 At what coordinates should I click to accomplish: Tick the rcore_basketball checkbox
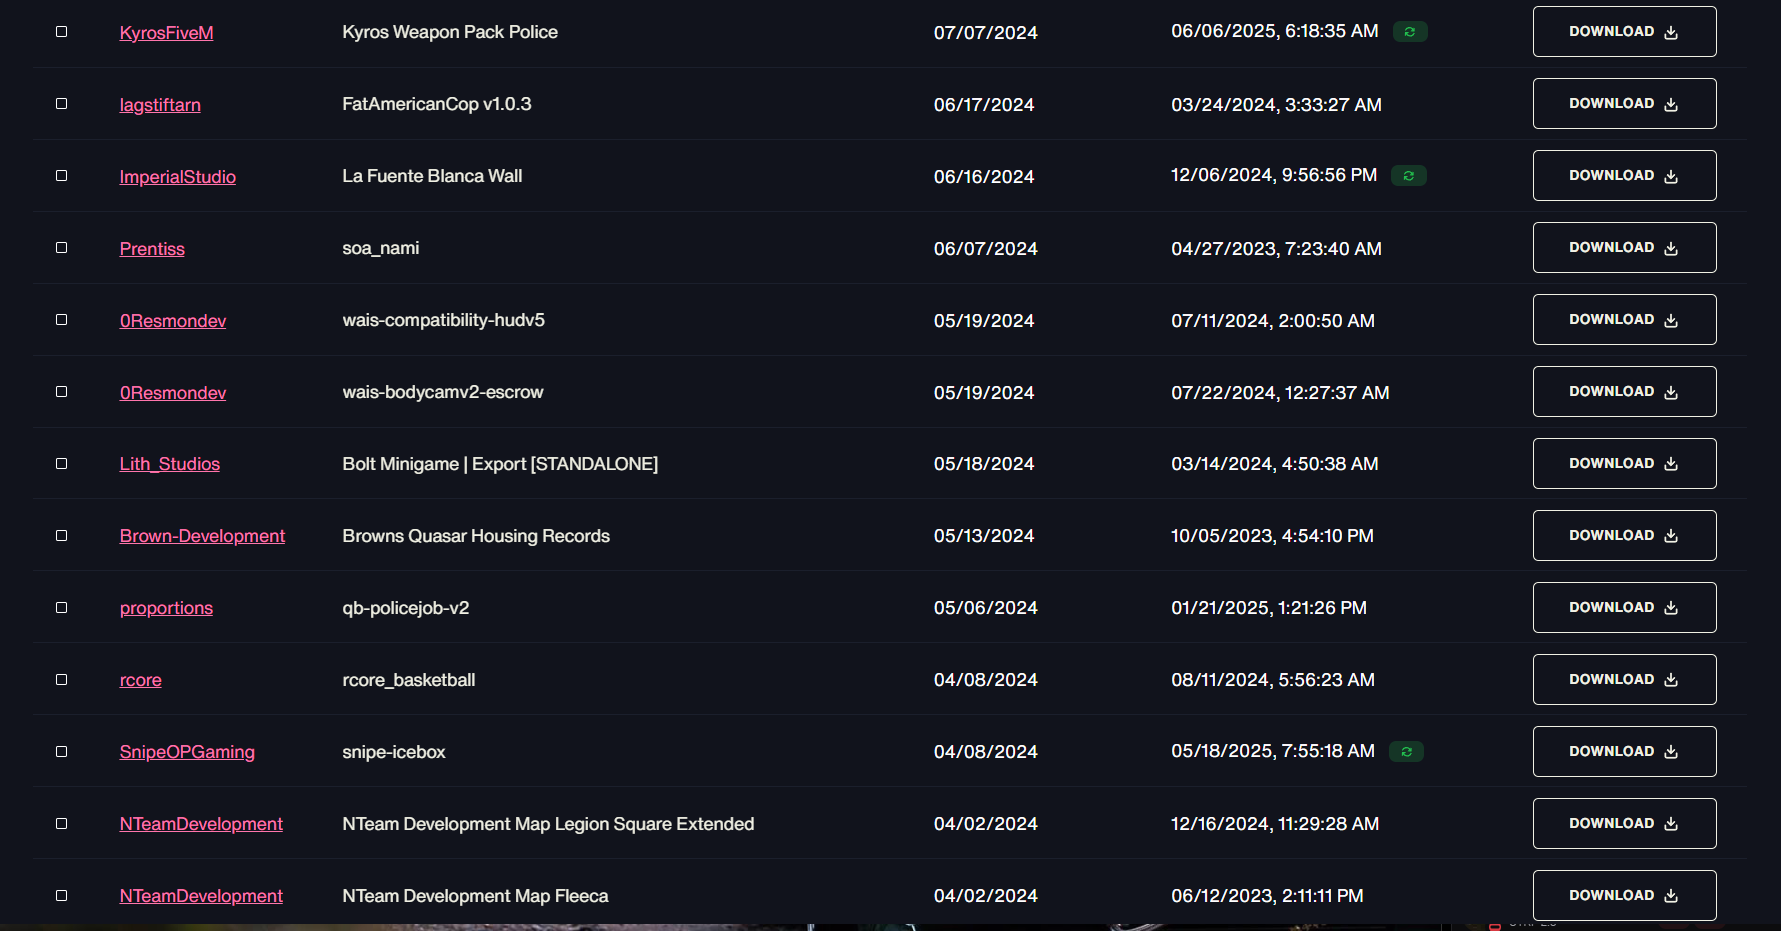point(61,680)
